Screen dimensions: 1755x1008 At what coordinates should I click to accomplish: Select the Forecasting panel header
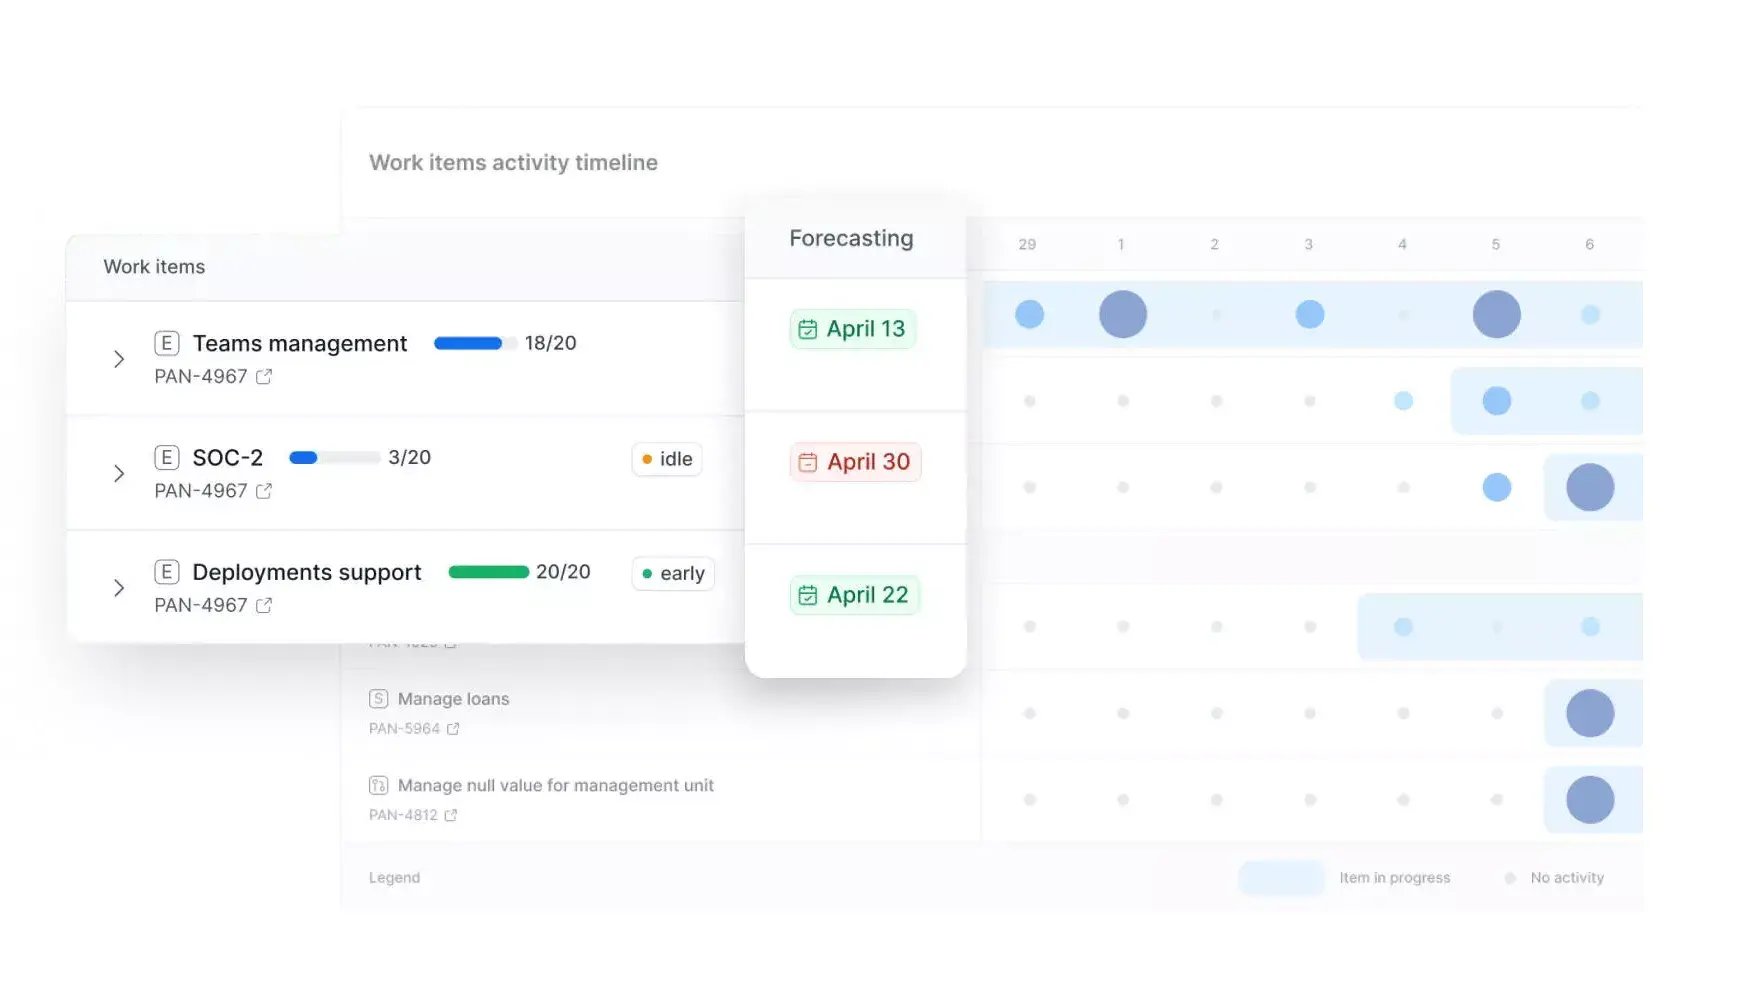pyautogui.click(x=851, y=238)
